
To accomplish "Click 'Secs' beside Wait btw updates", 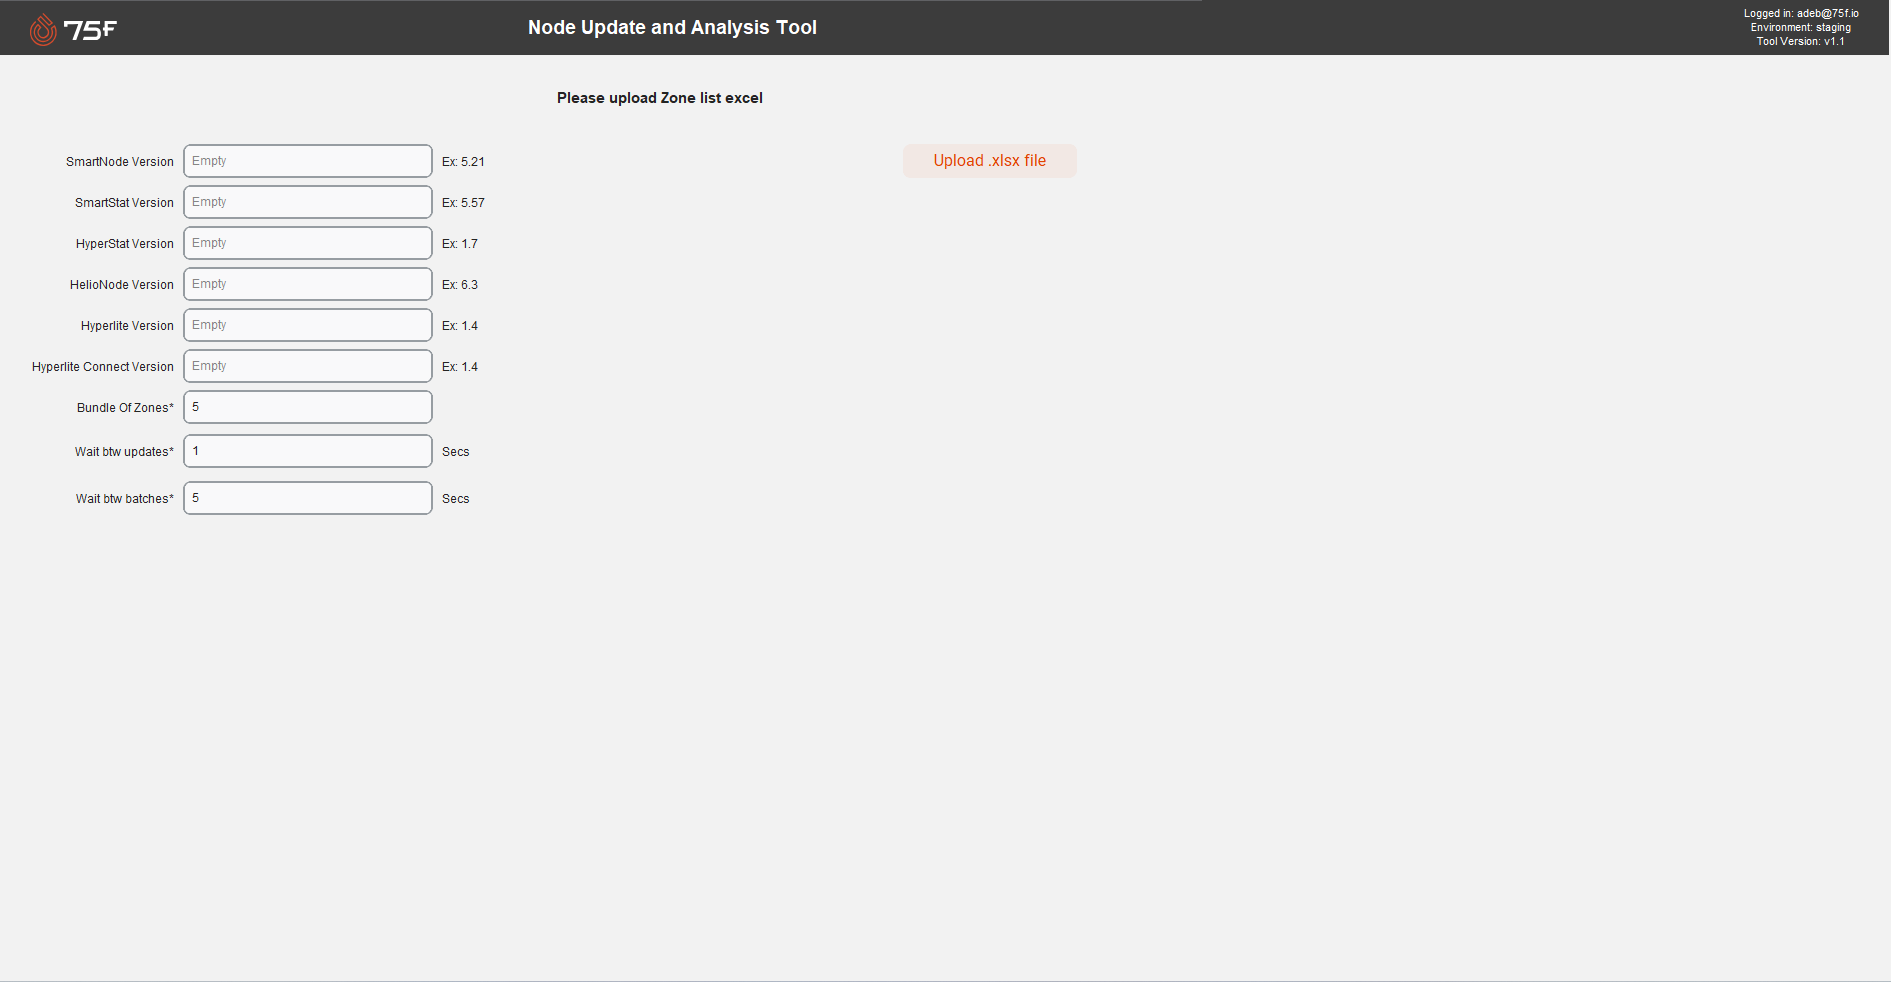I will 455,452.
